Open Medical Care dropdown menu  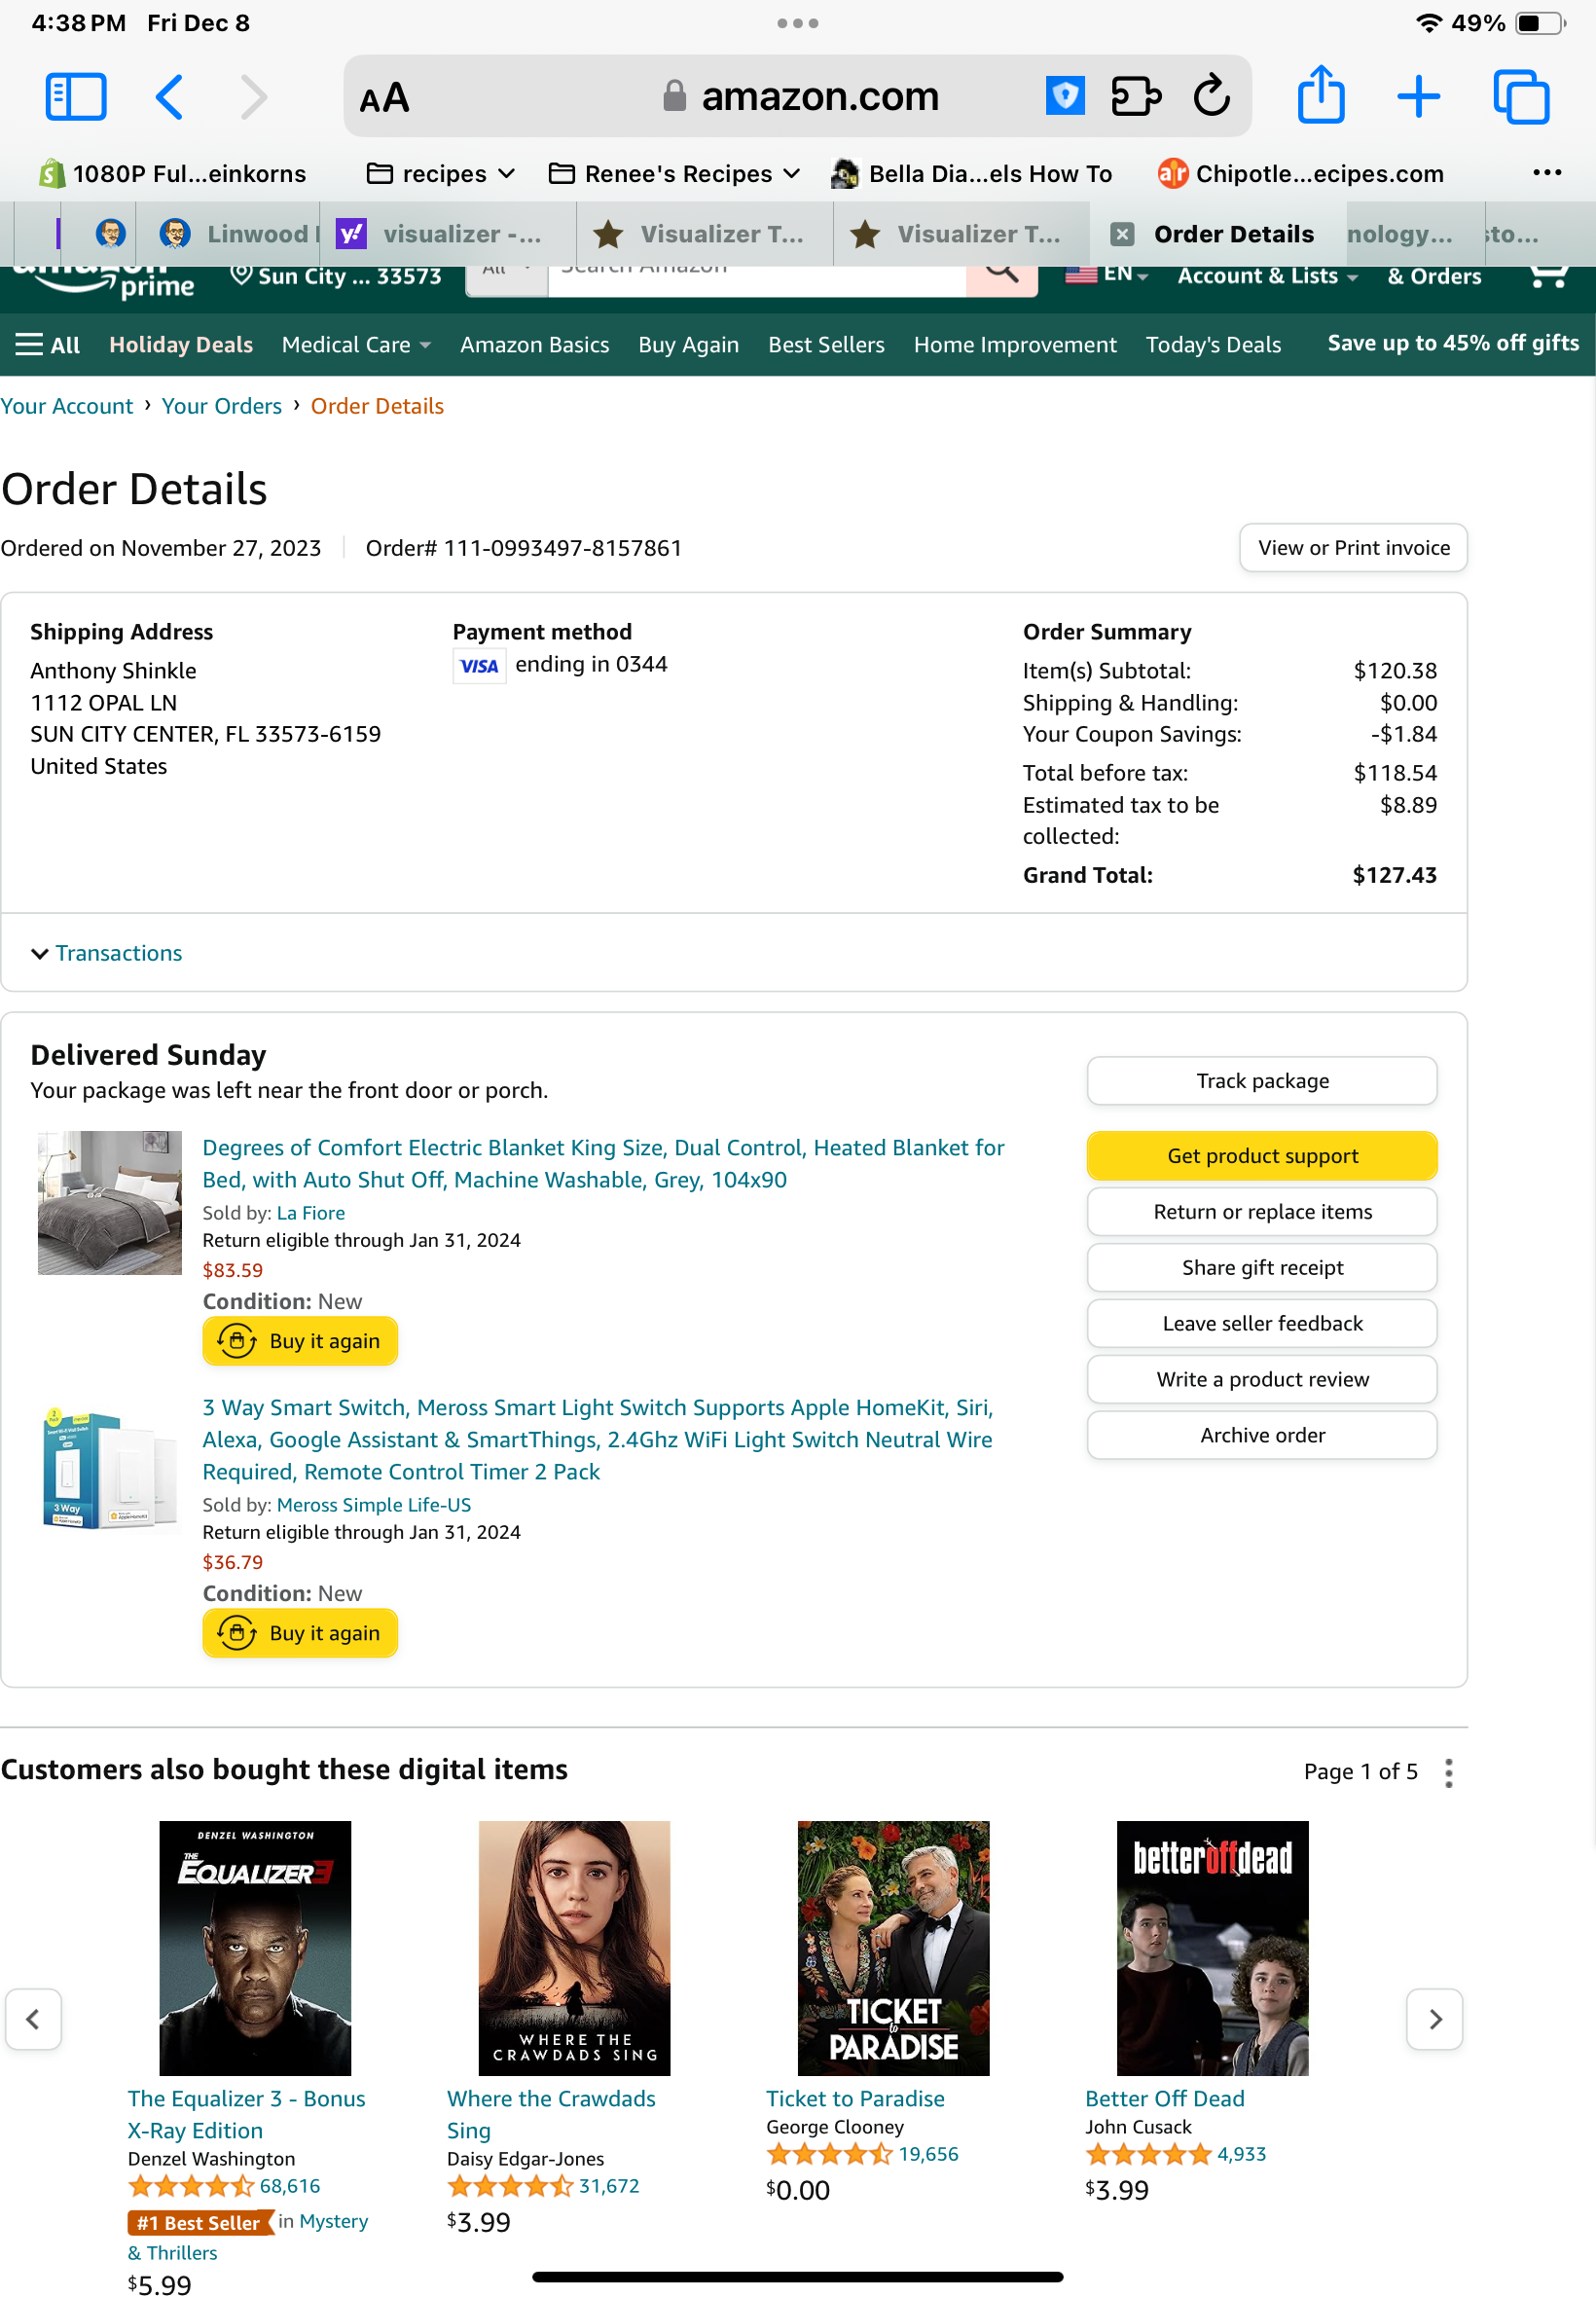[x=356, y=345]
